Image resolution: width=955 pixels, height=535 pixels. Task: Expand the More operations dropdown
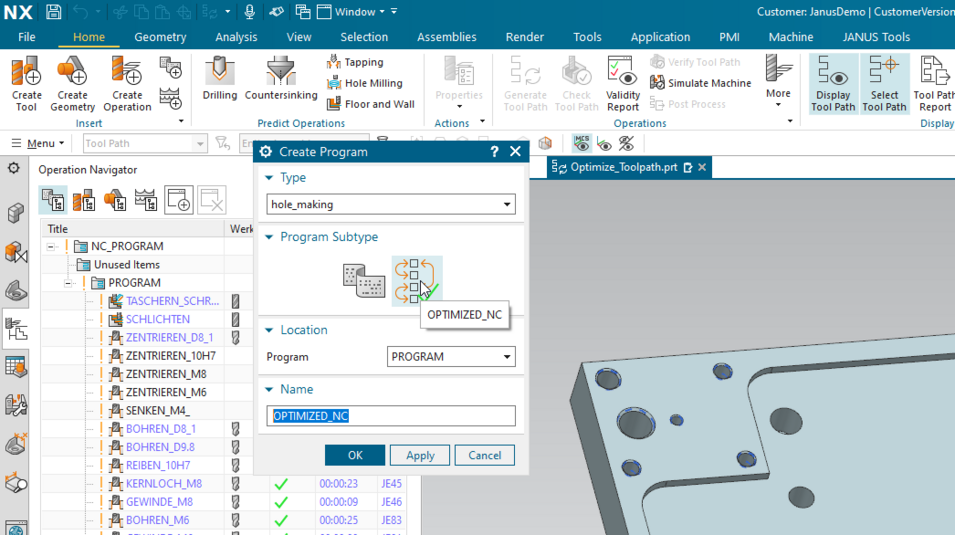pyautogui.click(x=778, y=82)
